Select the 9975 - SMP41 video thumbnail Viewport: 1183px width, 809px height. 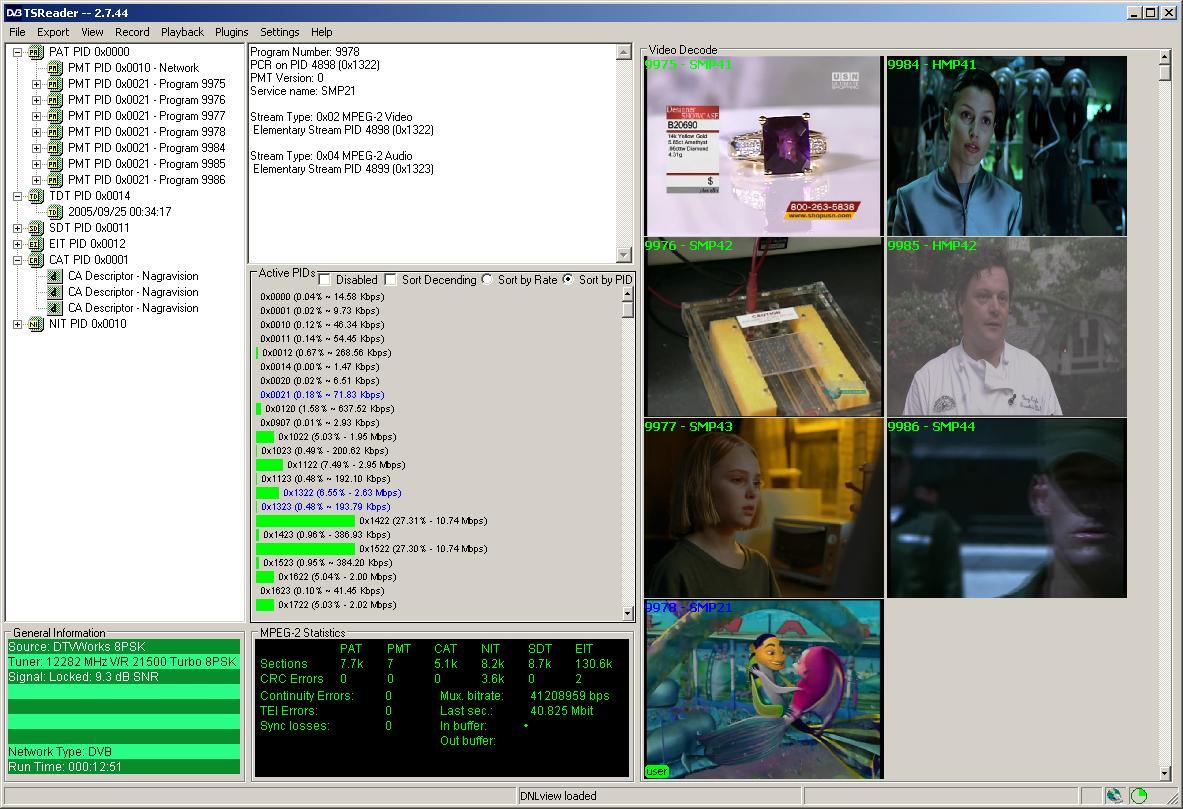[x=764, y=146]
